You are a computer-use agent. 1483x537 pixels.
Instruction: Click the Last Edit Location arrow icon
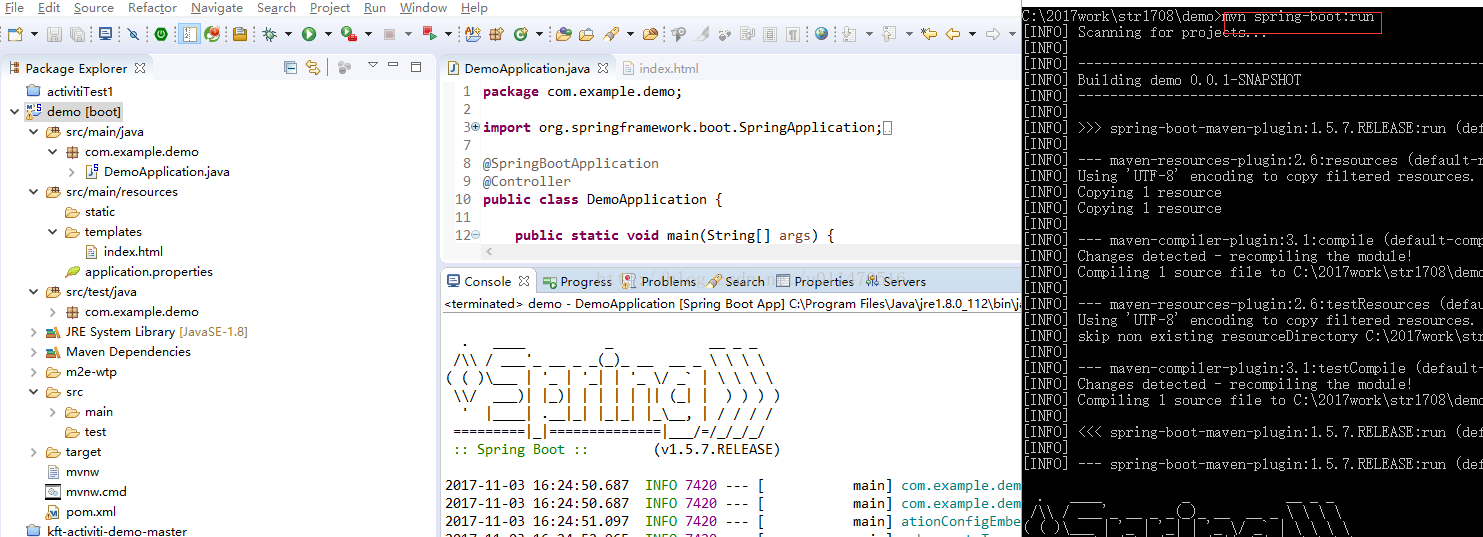928,34
